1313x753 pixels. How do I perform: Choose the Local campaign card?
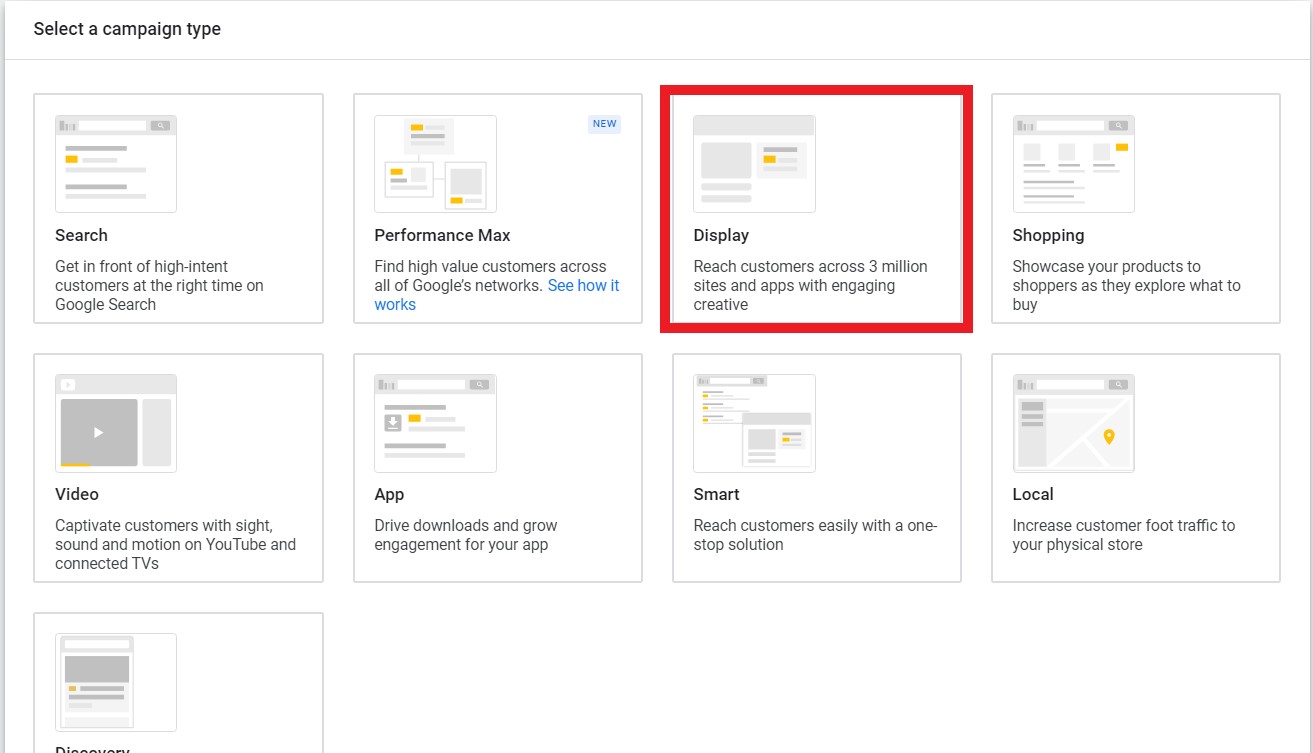pos(1135,467)
